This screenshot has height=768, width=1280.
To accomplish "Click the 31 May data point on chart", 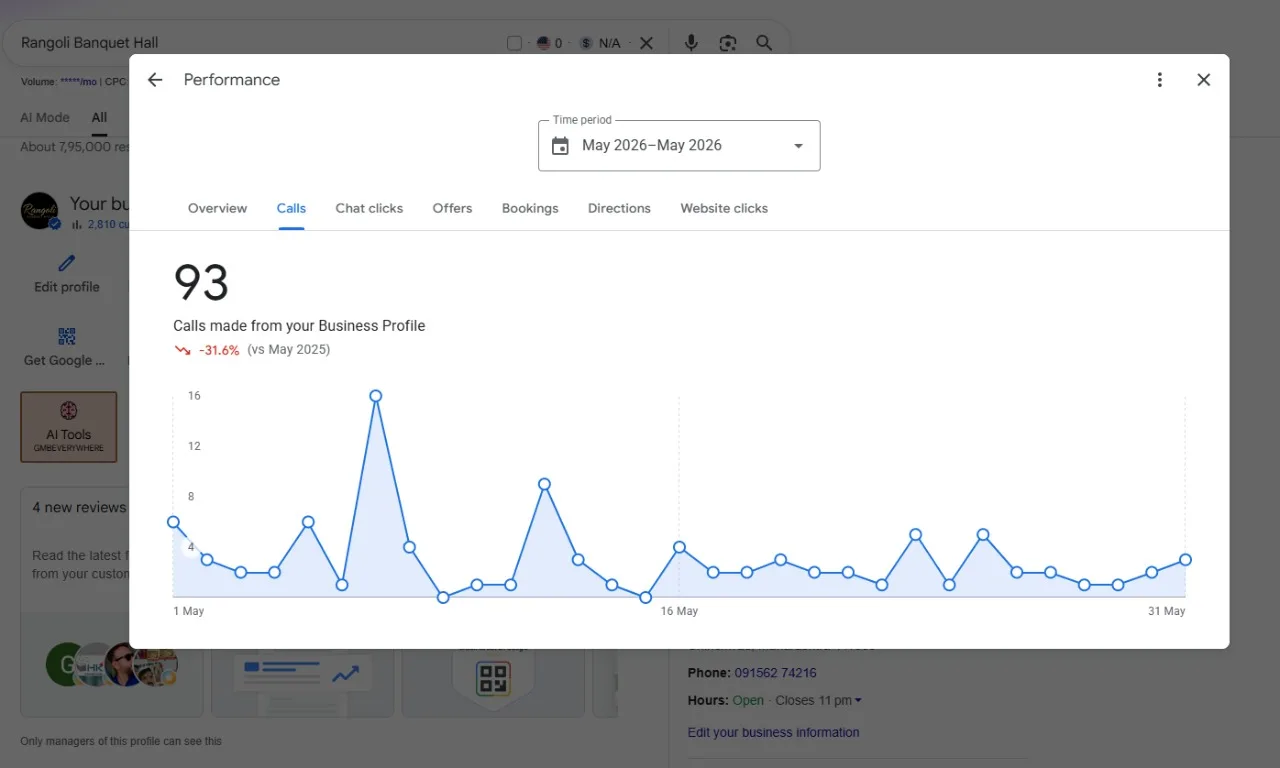I will pyautogui.click(x=1186, y=560).
